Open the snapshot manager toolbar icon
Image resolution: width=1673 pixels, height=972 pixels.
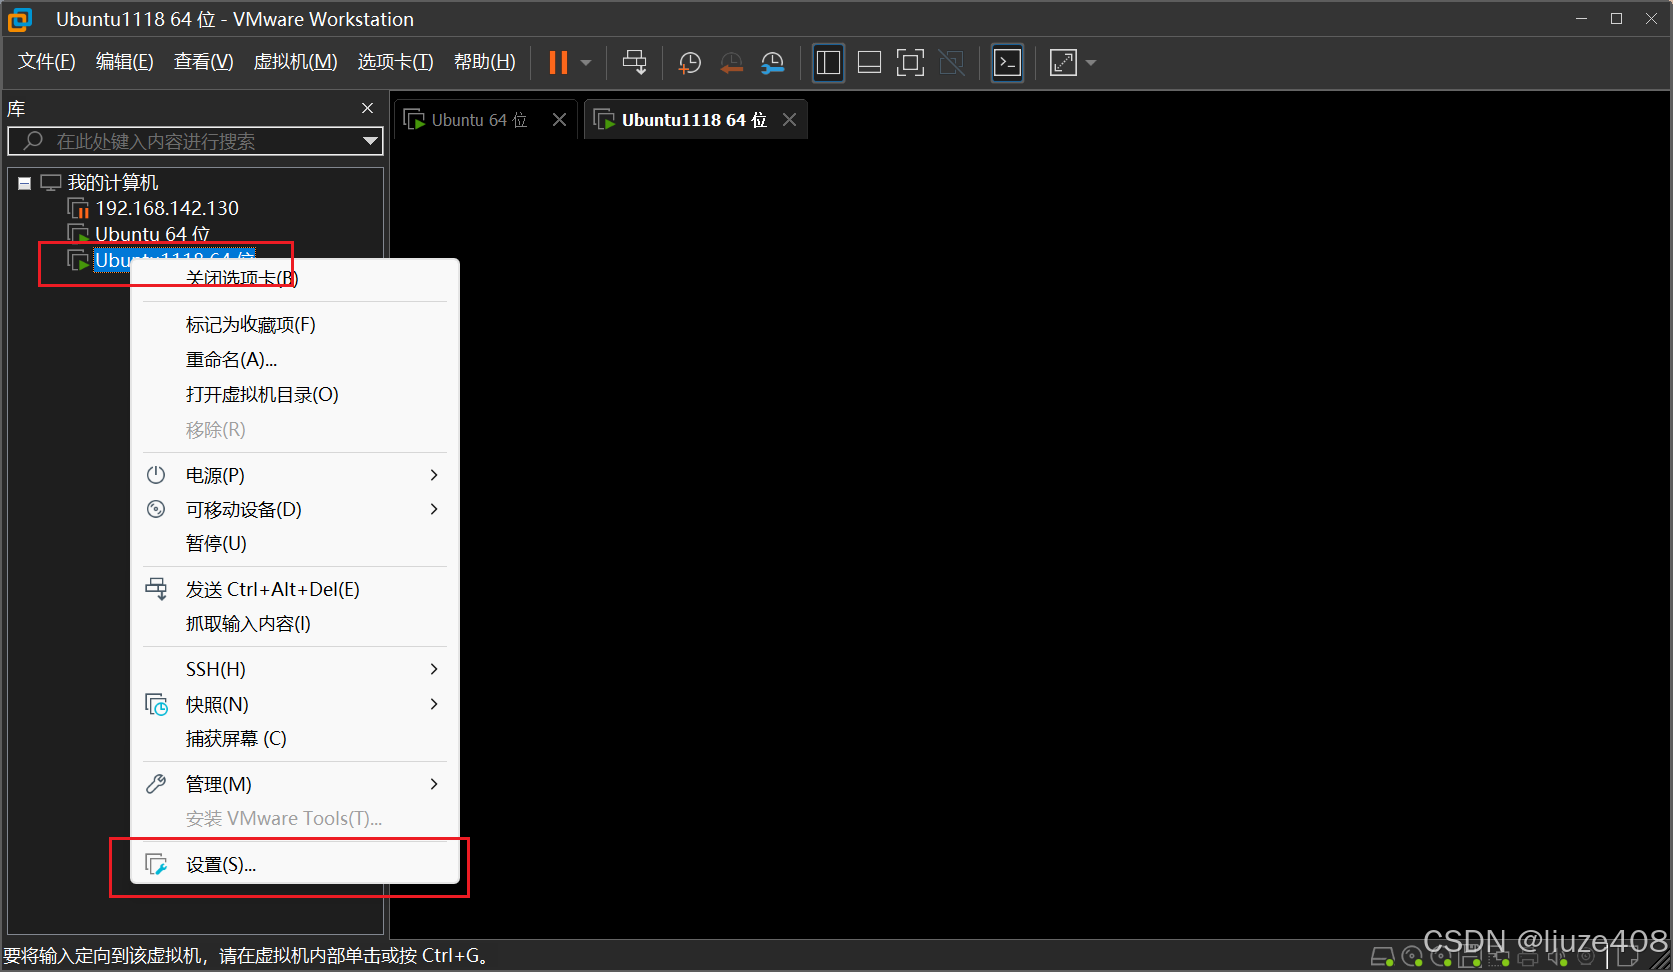click(772, 63)
